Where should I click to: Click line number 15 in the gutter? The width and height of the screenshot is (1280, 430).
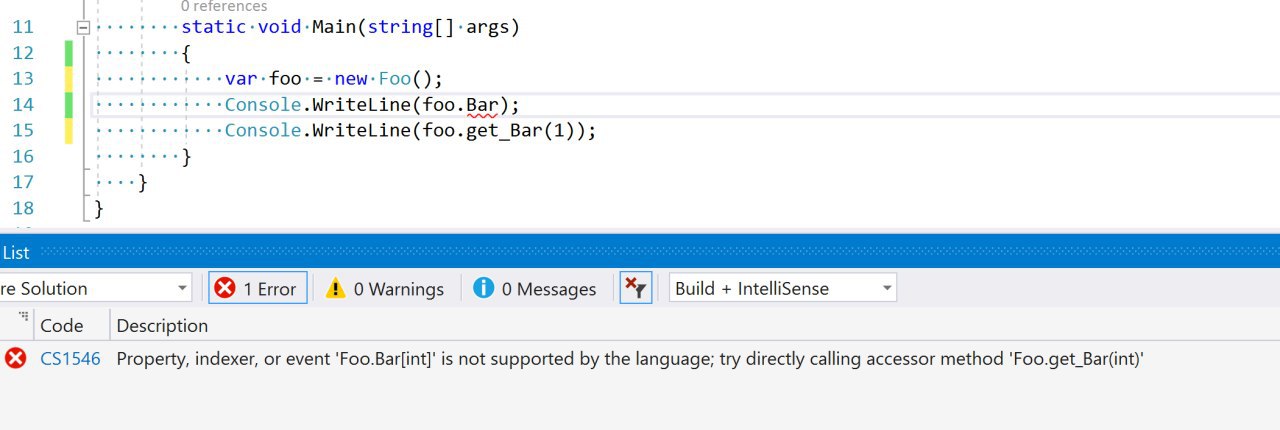tap(22, 131)
